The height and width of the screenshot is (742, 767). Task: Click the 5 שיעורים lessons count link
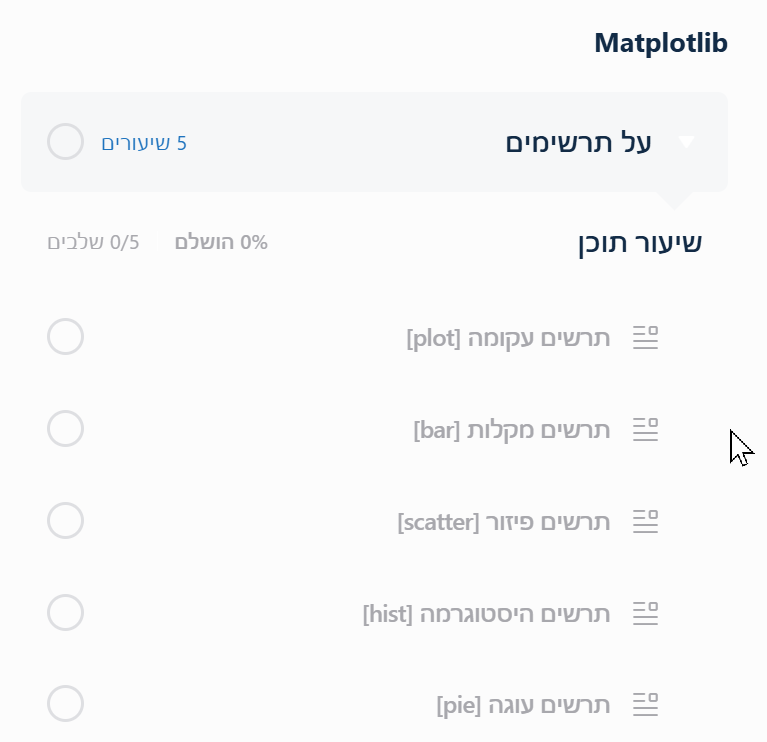point(144,143)
